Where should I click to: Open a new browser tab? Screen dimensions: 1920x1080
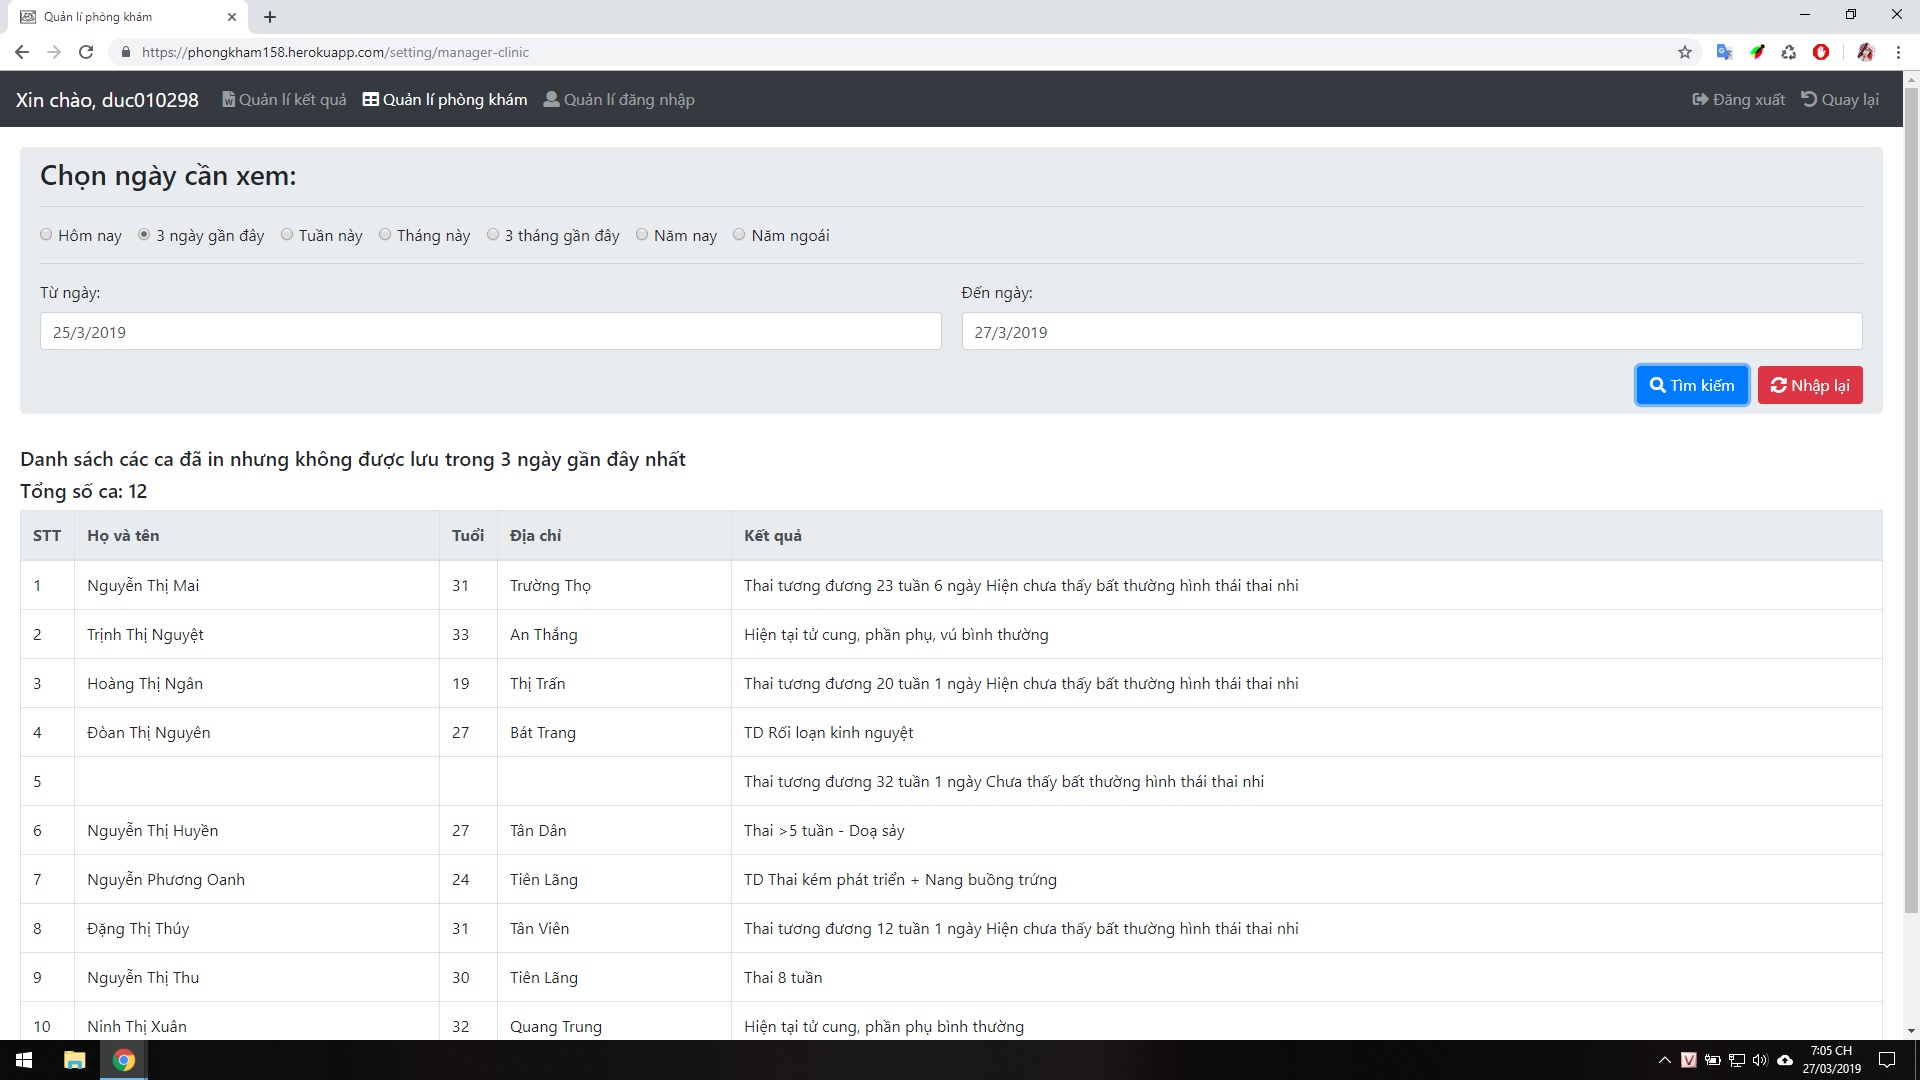pos(270,17)
